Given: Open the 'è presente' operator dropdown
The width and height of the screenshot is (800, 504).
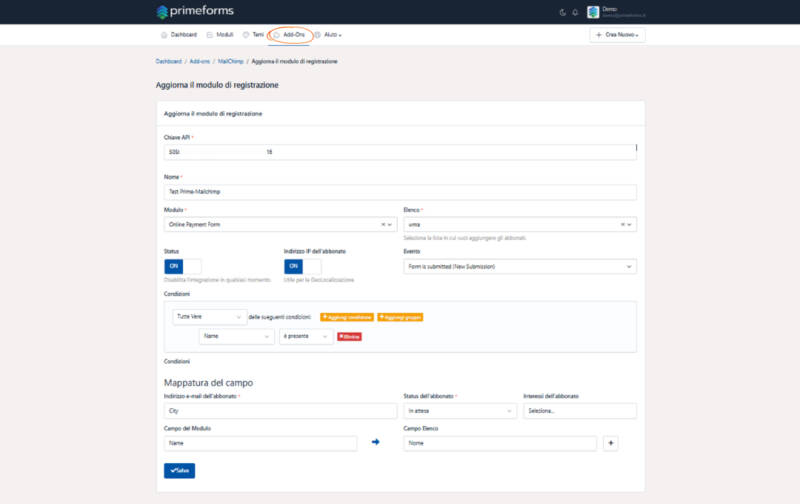Looking at the screenshot, I should (x=306, y=336).
